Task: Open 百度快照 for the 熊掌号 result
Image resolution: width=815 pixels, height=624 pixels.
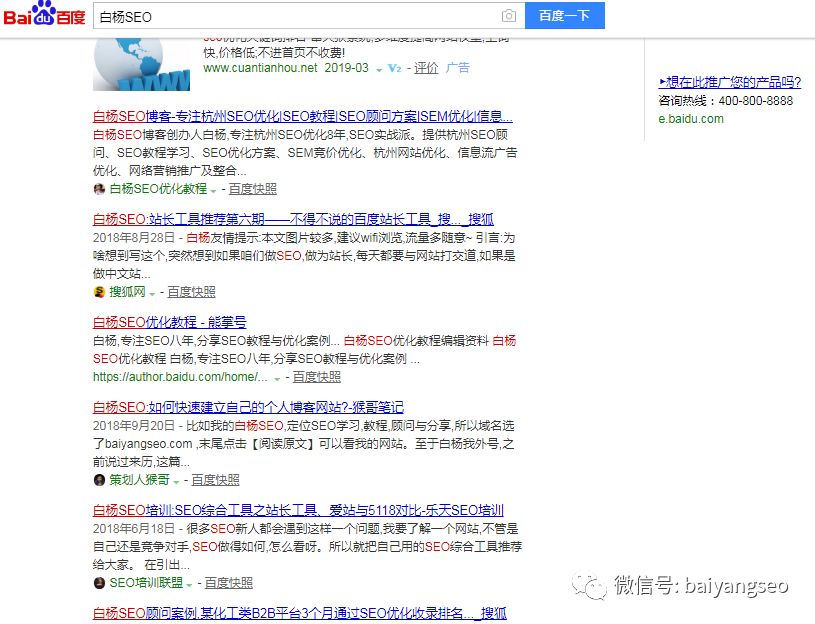Action: point(317,377)
